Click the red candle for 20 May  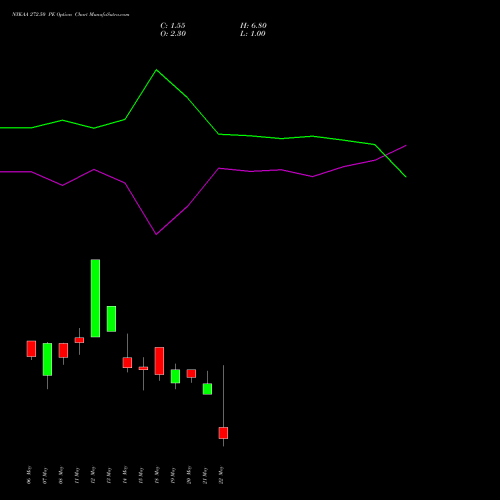191,373
